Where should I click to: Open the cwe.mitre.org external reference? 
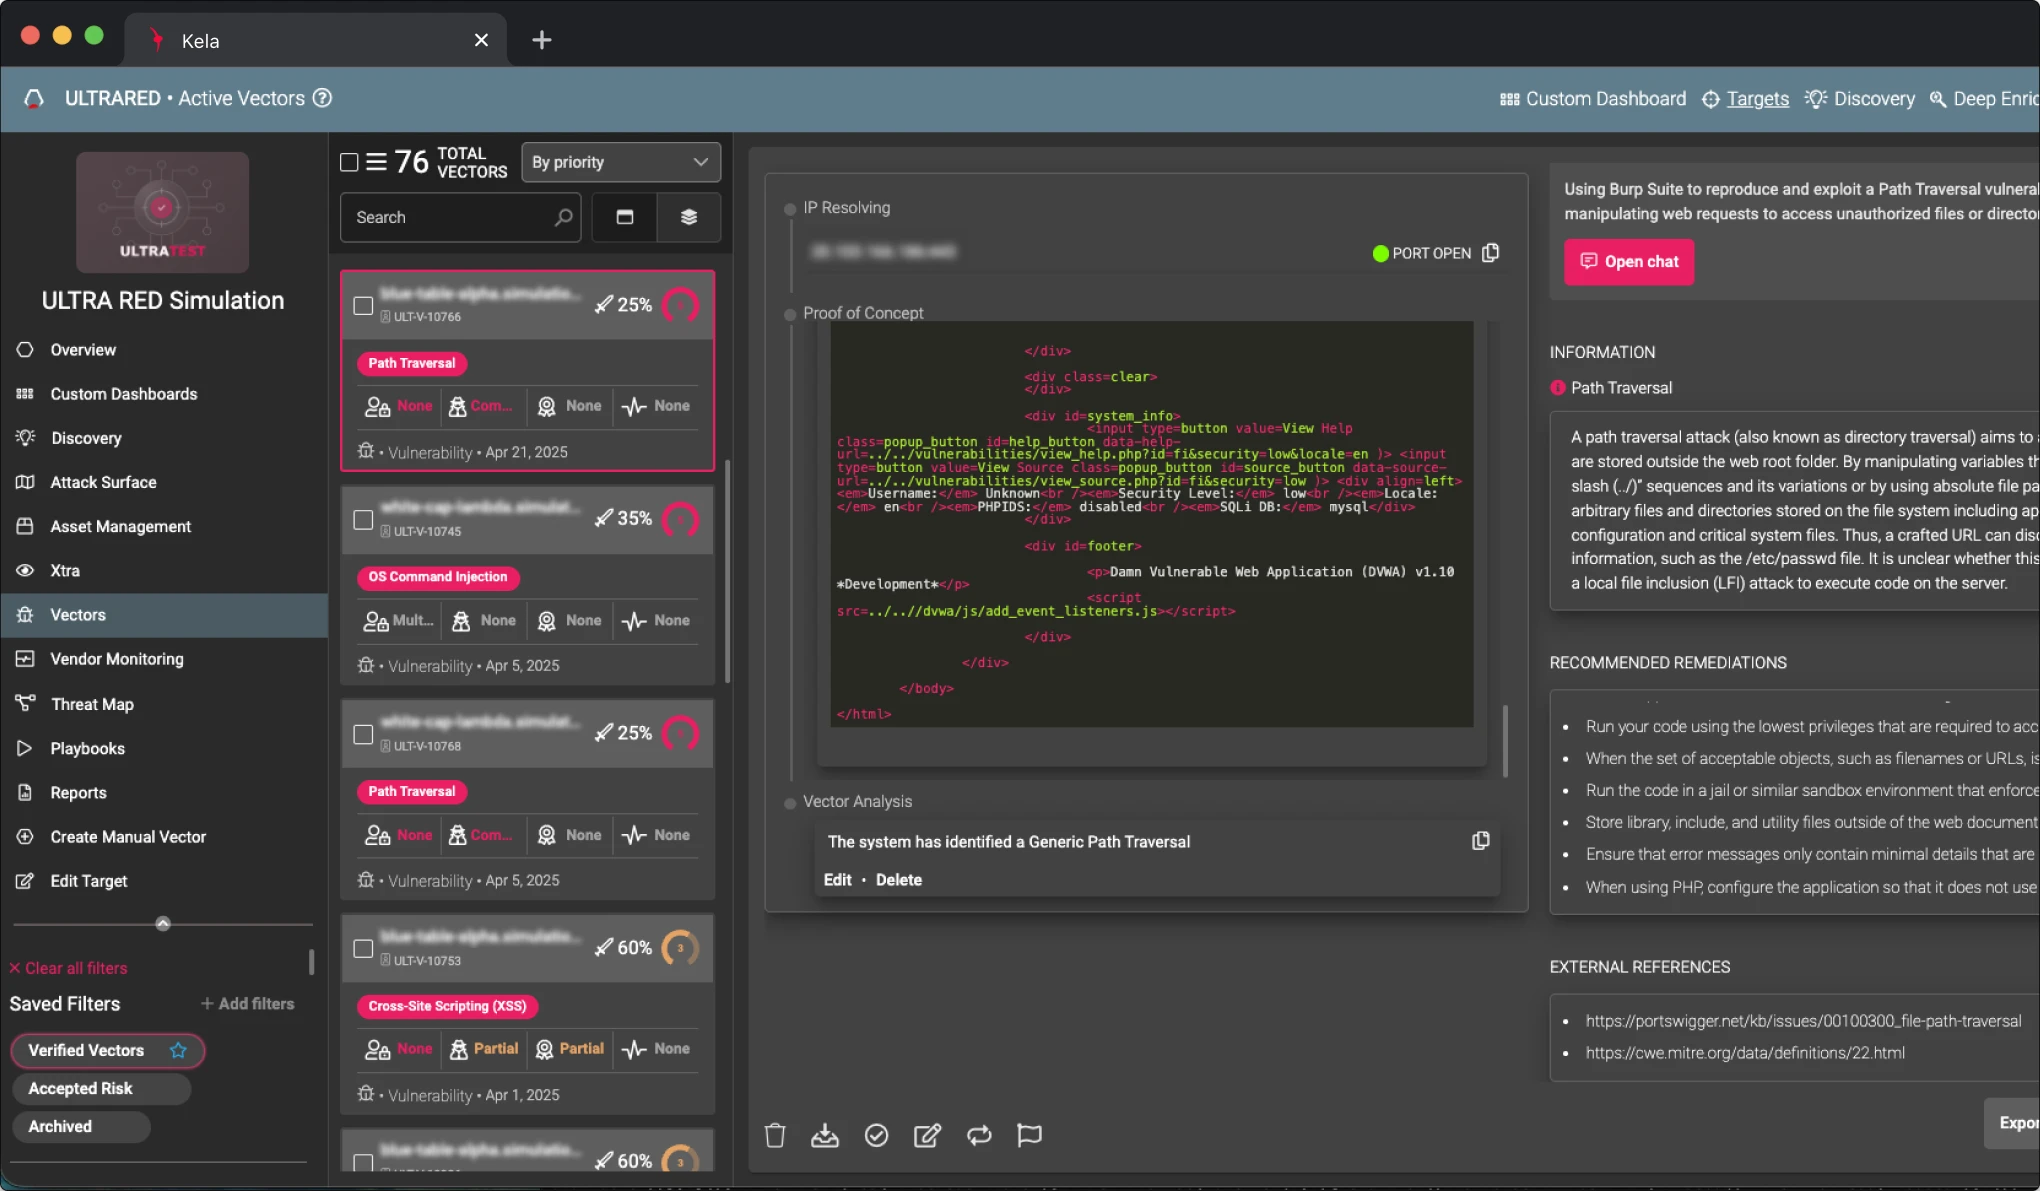(1745, 1053)
